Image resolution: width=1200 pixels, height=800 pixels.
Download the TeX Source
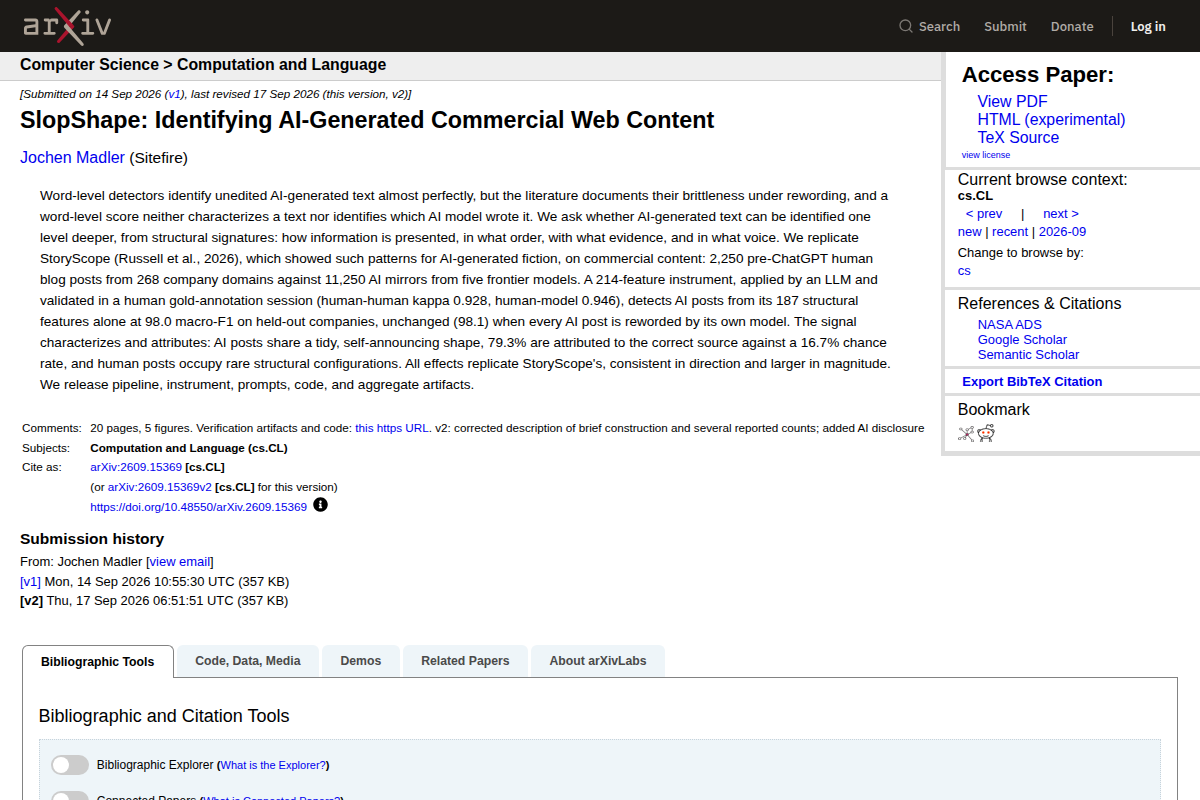coord(1018,137)
